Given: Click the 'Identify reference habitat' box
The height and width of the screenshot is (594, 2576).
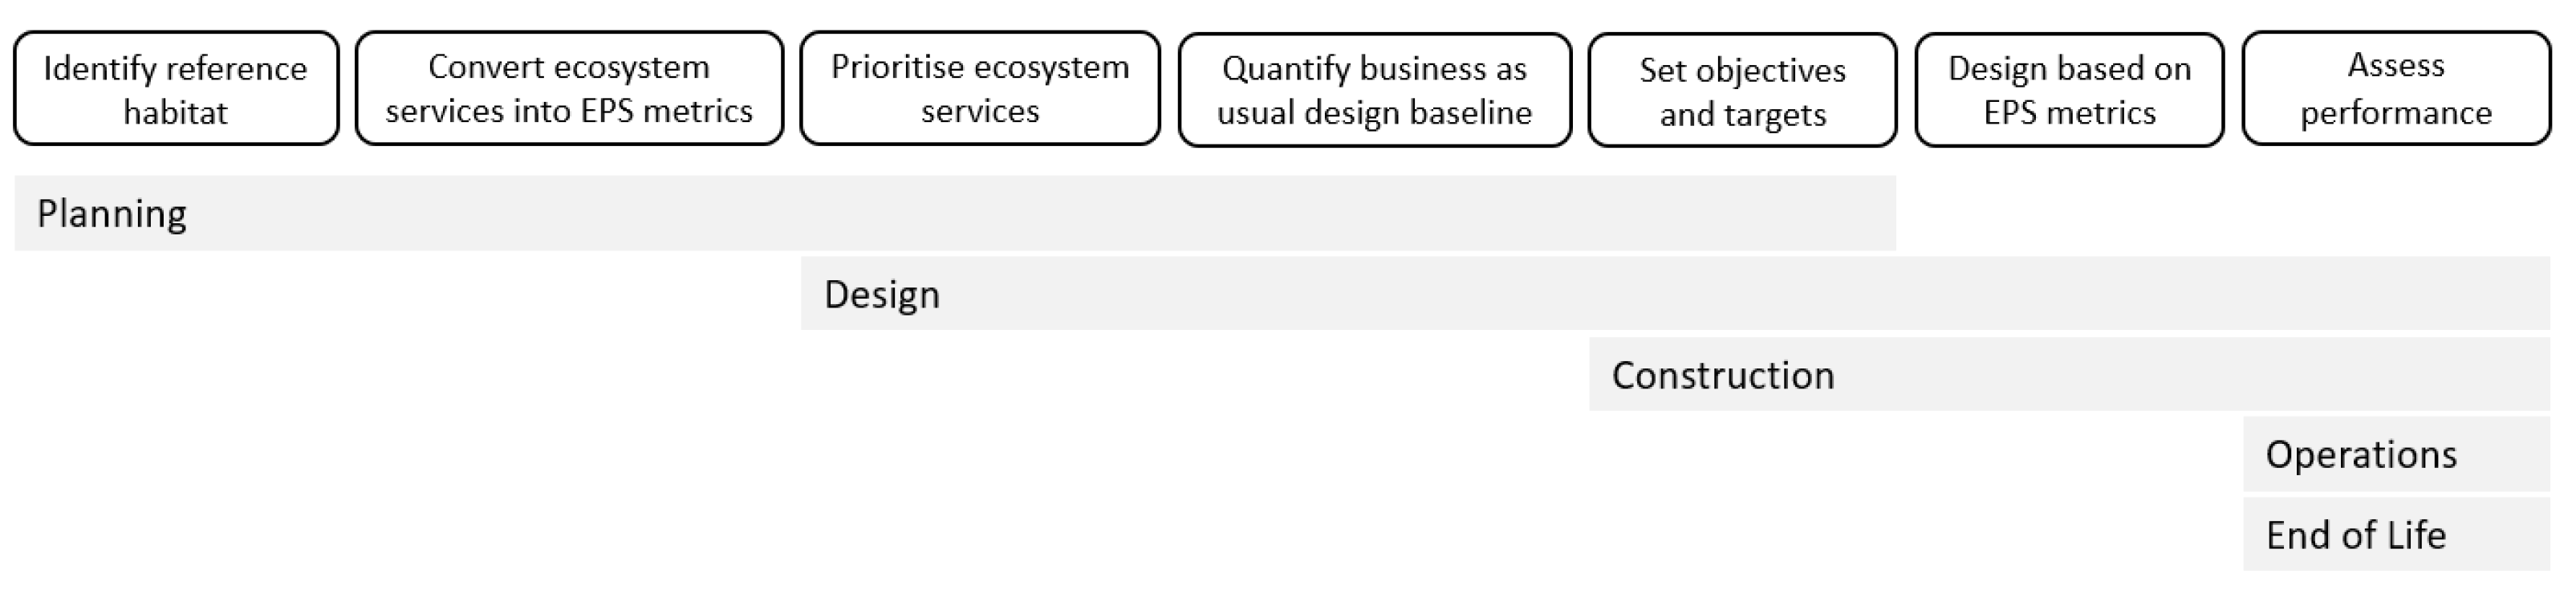Looking at the screenshot, I should [x=176, y=89].
